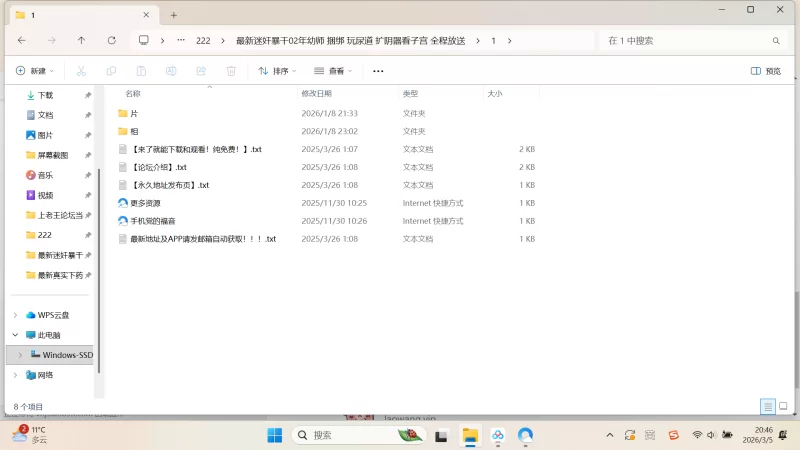Open the new tab with the plus button
The image size is (800, 450).
click(x=173, y=15)
